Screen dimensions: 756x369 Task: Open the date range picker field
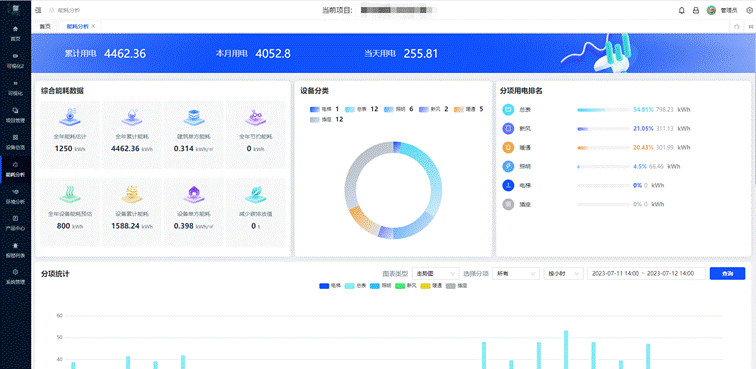coord(647,273)
